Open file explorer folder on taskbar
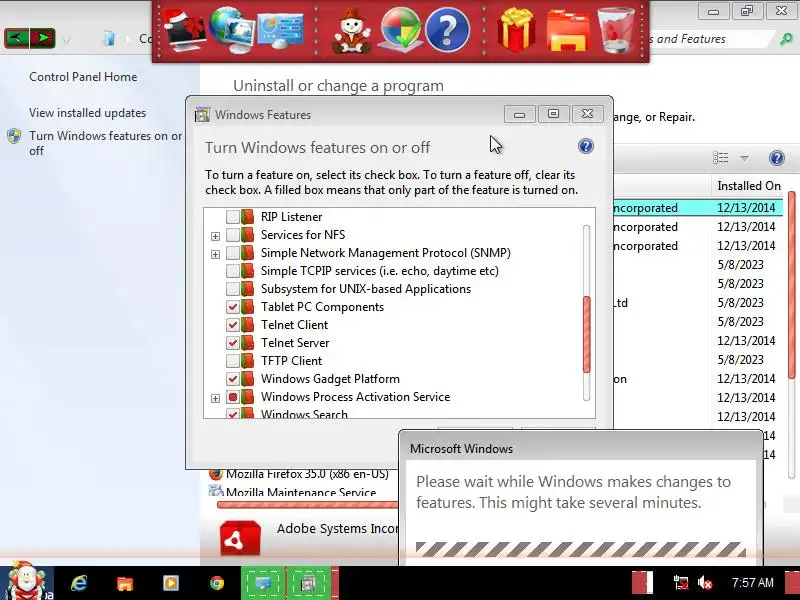The height and width of the screenshot is (600, 800). point(125,583)
